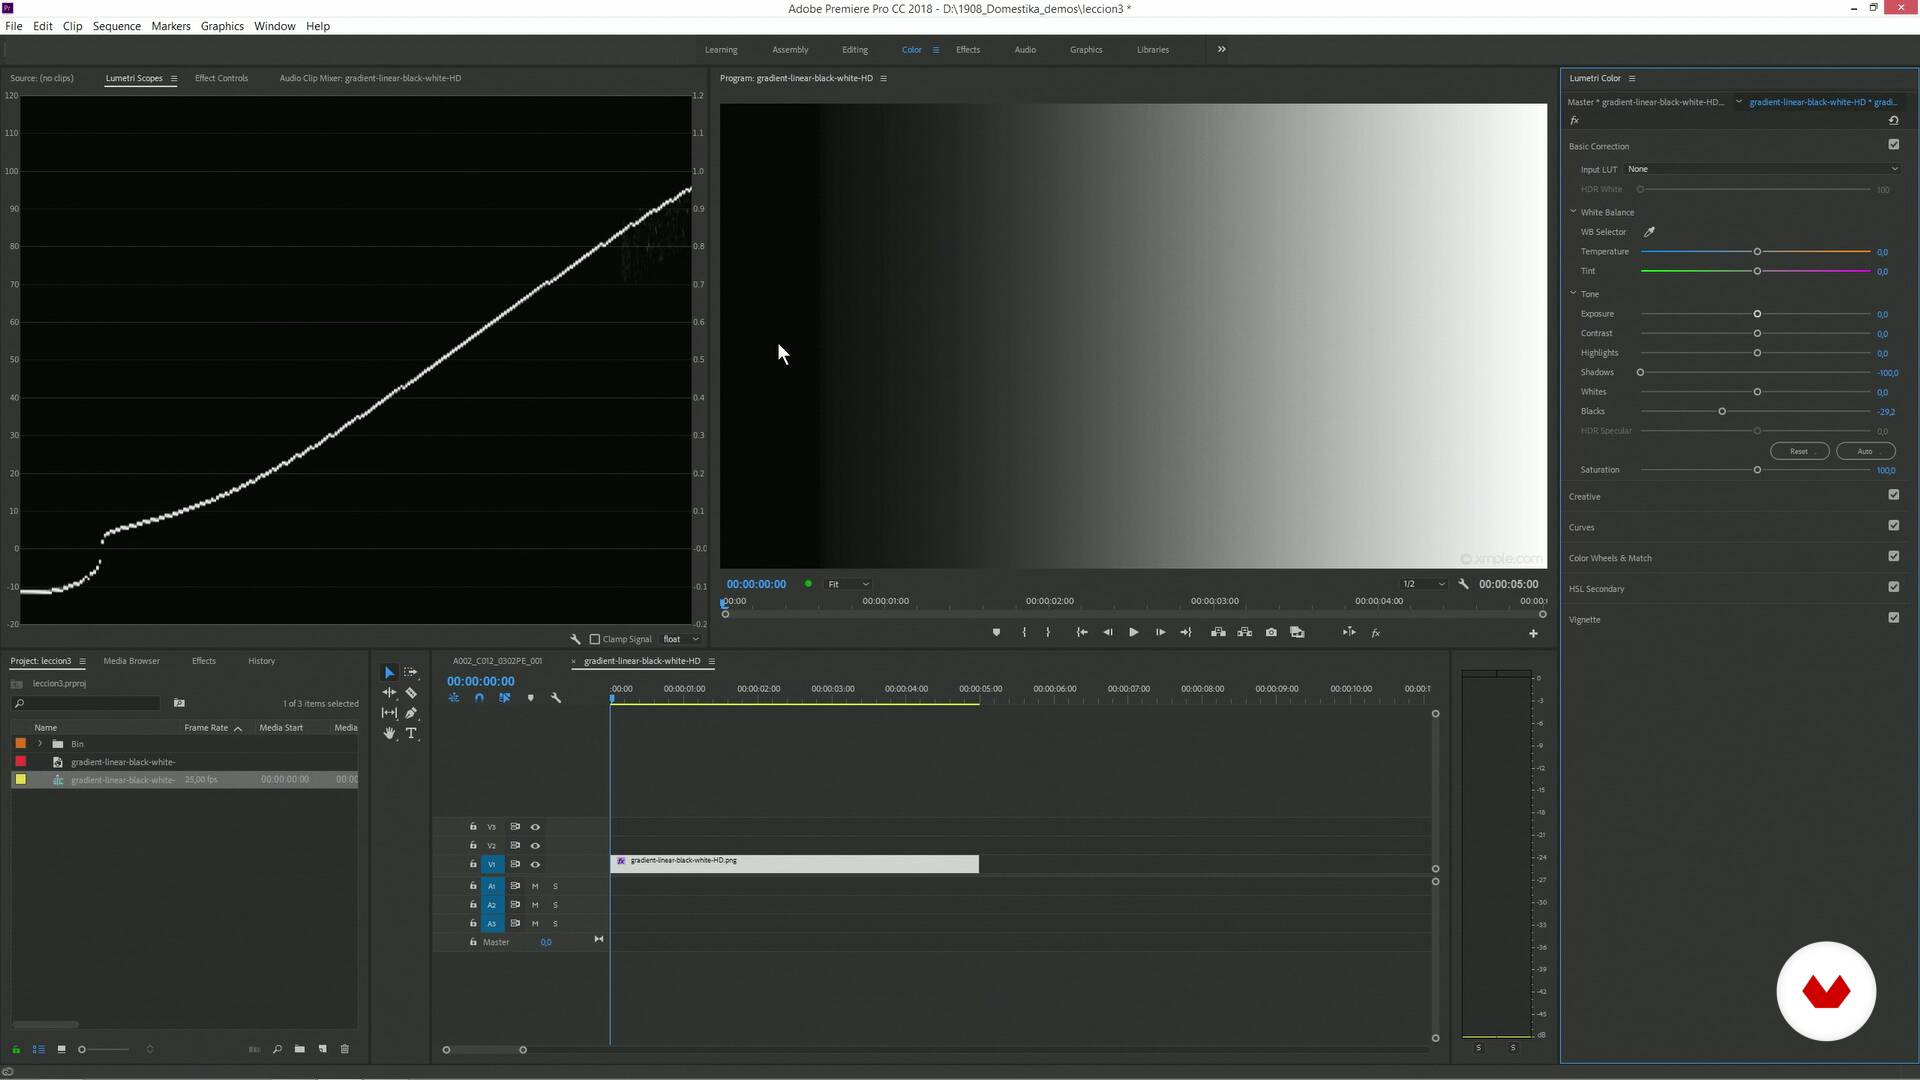Switch to Editing workspace tab
The height and width of the screenshot is (1080, 1920).
pos(855,49)
